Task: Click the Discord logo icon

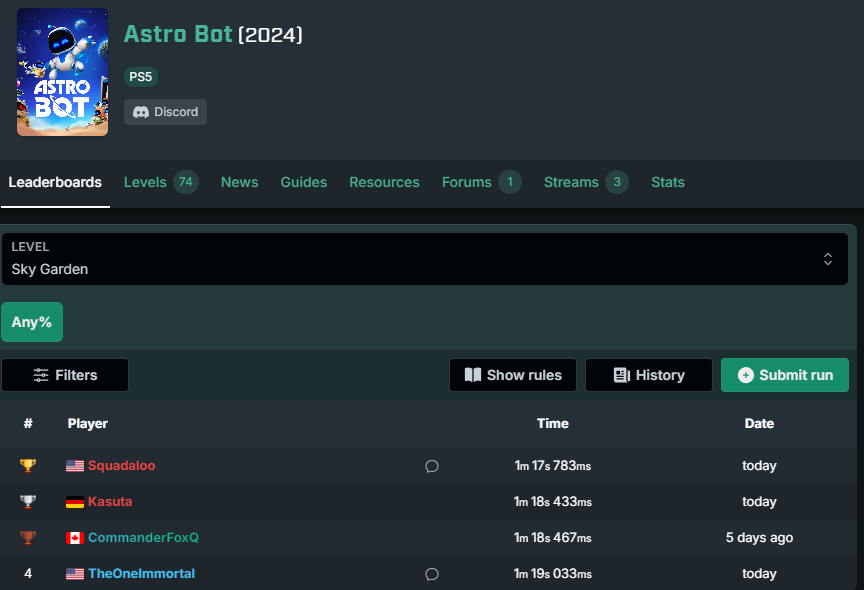Action: point(141,112)
